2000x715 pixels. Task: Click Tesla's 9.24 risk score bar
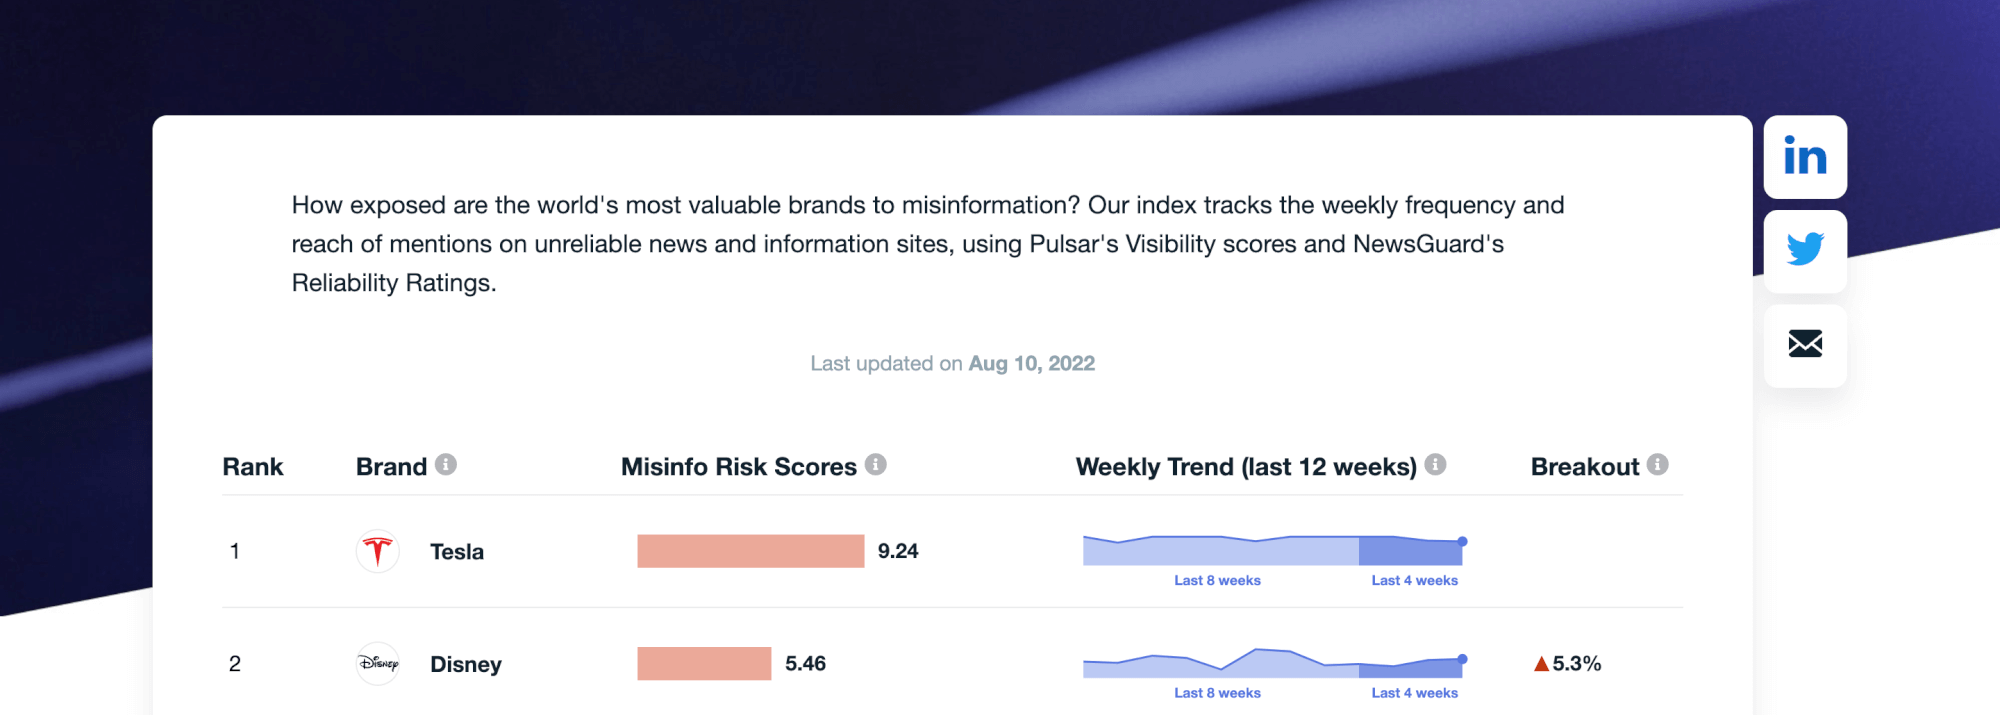pos(750,551)
